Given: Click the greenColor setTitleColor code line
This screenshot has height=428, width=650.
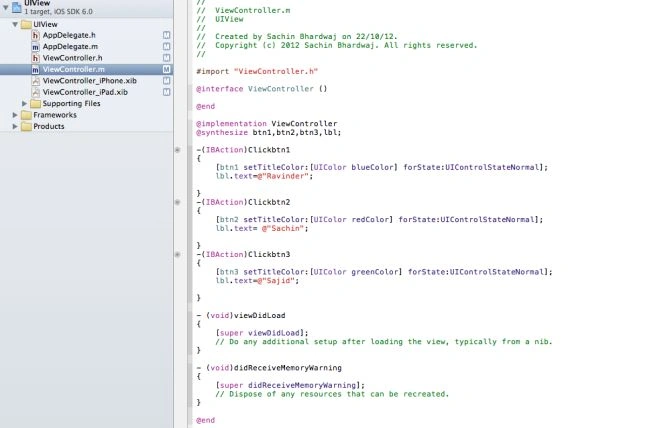Looking at the screenshot, I should point(384,272).
